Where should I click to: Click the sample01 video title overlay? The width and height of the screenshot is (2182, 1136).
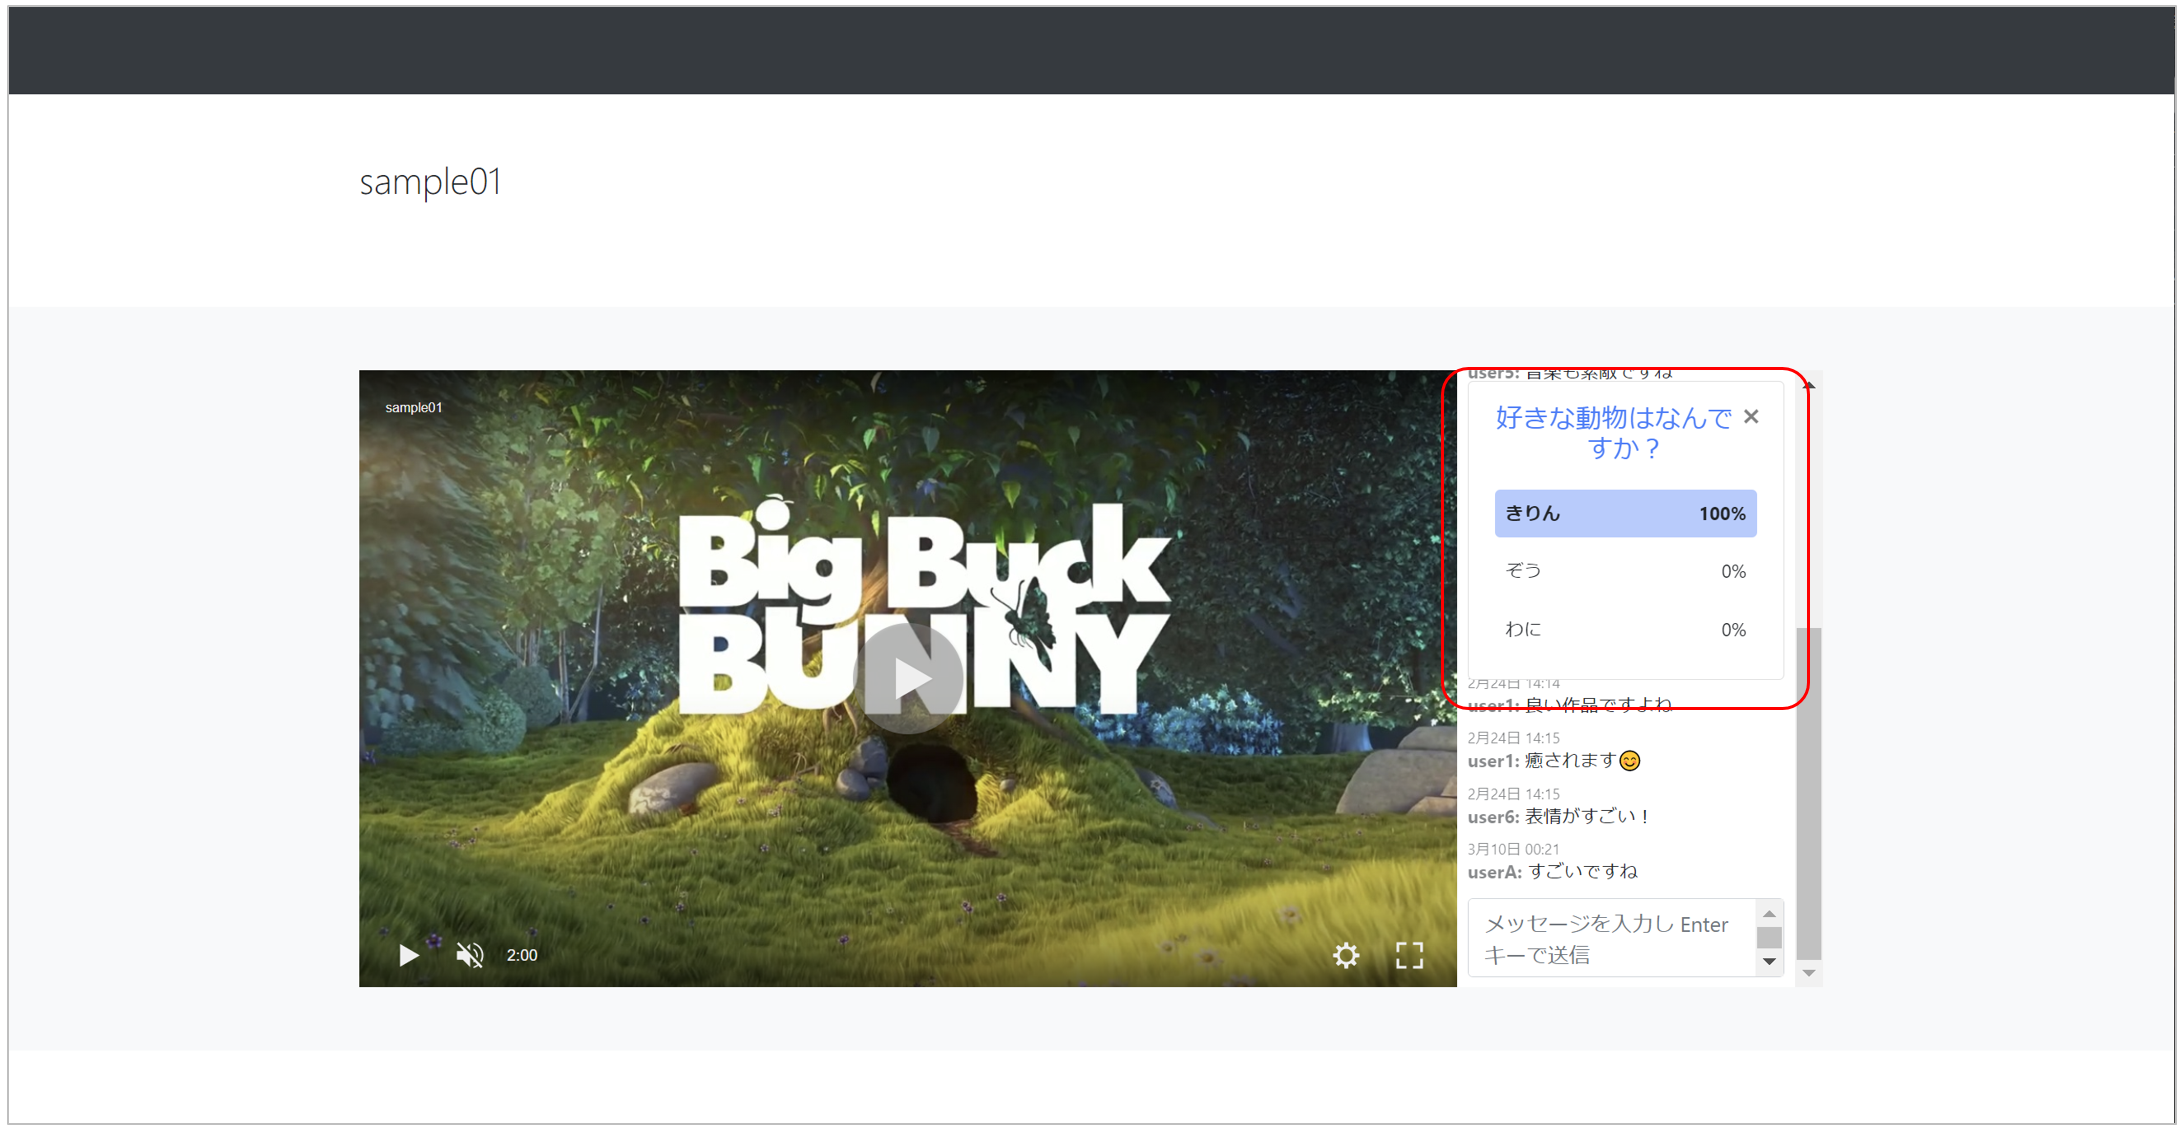tap(414, 407)
